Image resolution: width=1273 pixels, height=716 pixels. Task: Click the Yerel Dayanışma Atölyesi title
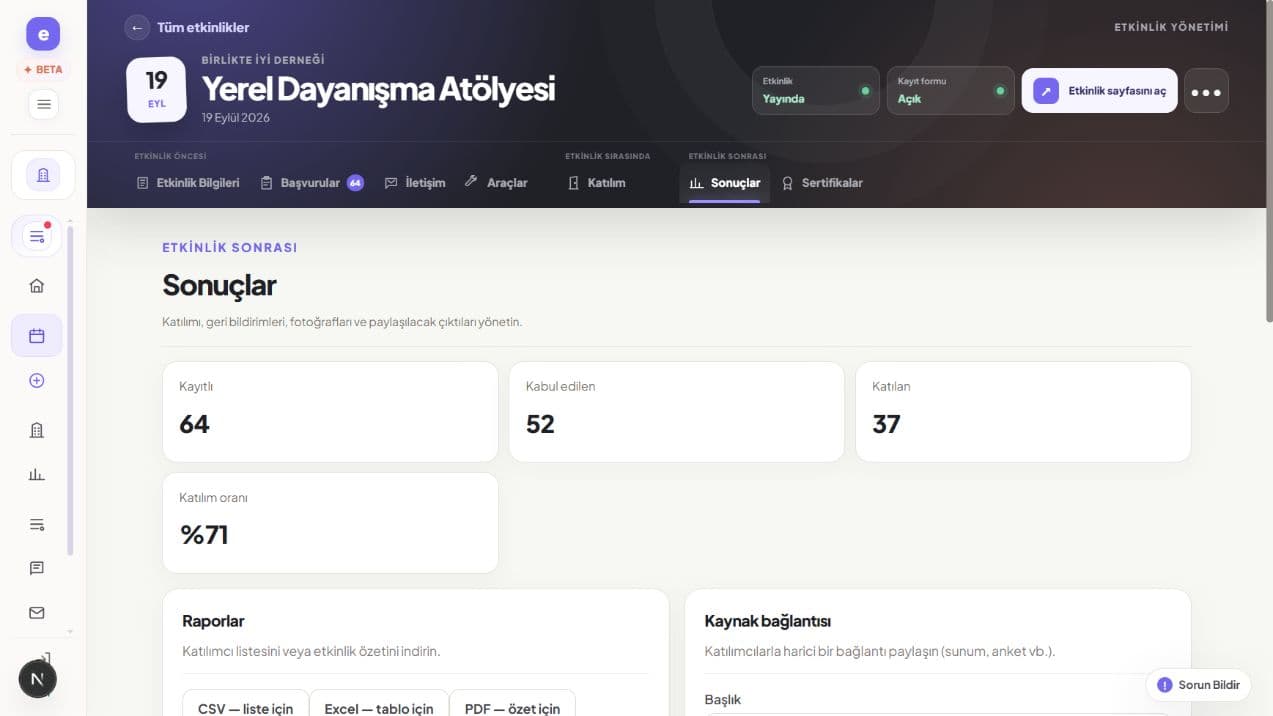378,89
